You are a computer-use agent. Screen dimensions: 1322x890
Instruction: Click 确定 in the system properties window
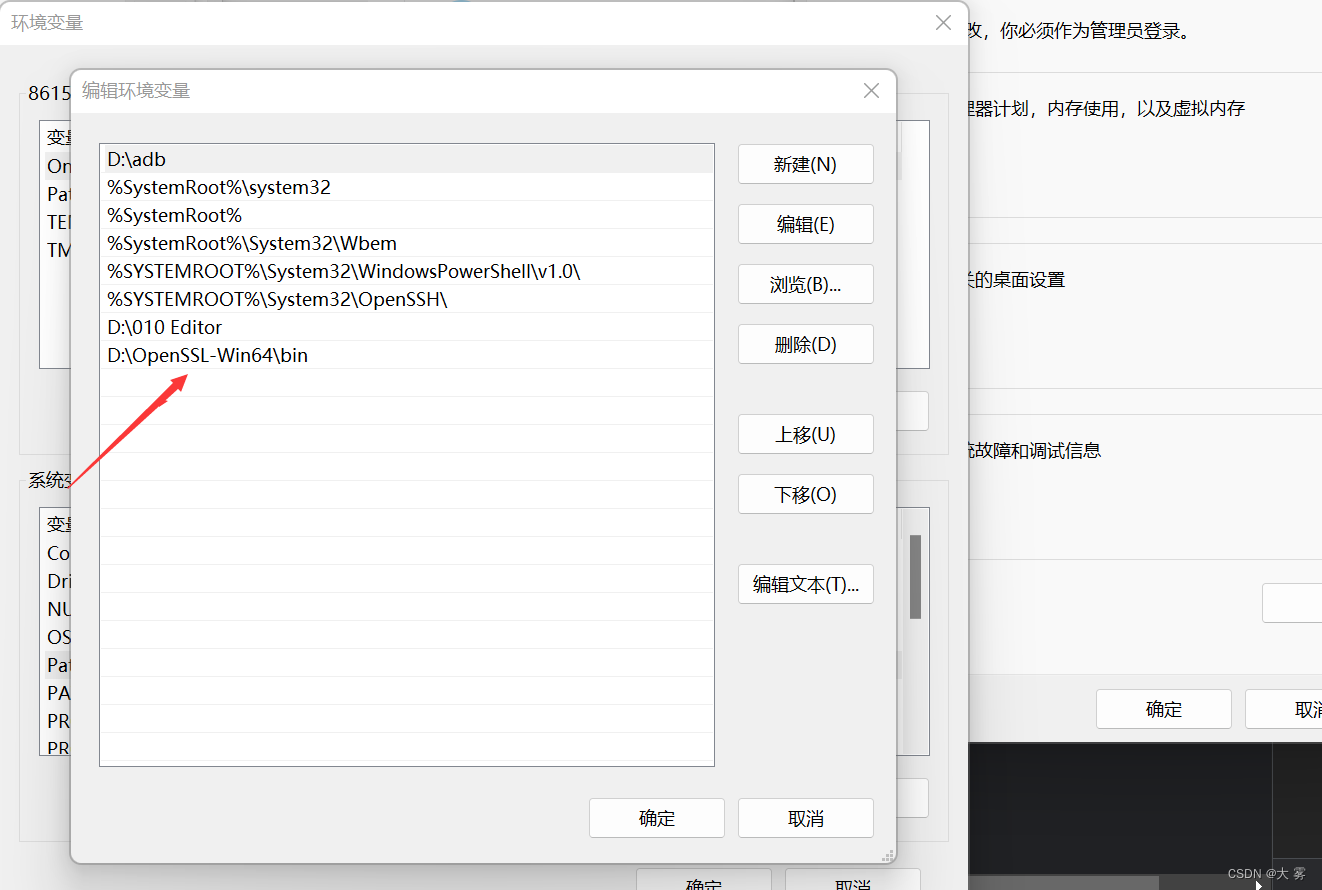[x=1163, y=709]
